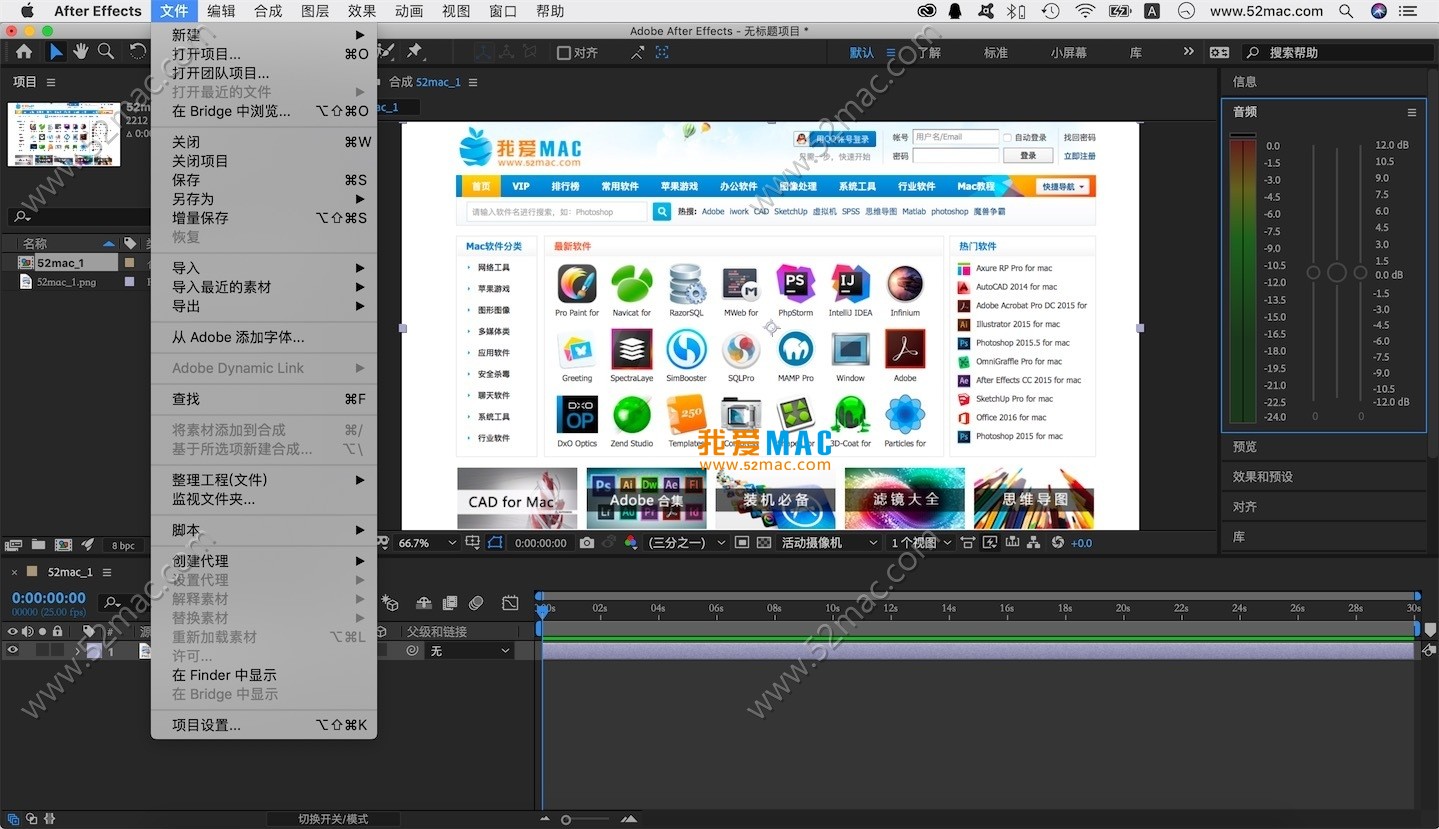Toggle the transparency grid icon
The height and width of the screenshot is (829, 1439).
click(x=763, y=543)
